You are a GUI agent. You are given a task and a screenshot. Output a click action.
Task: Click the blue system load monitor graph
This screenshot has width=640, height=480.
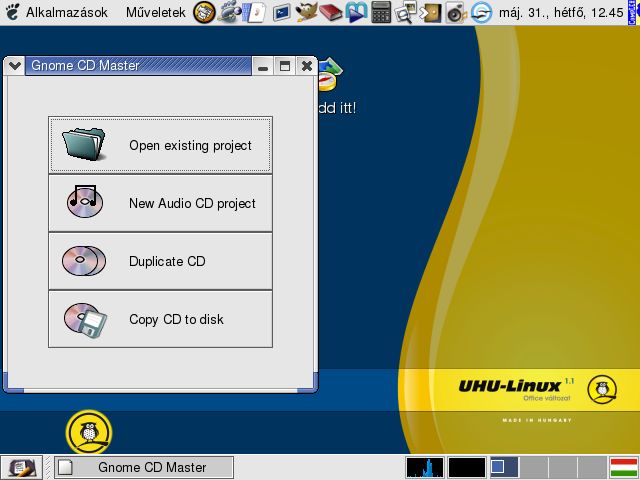425,467
